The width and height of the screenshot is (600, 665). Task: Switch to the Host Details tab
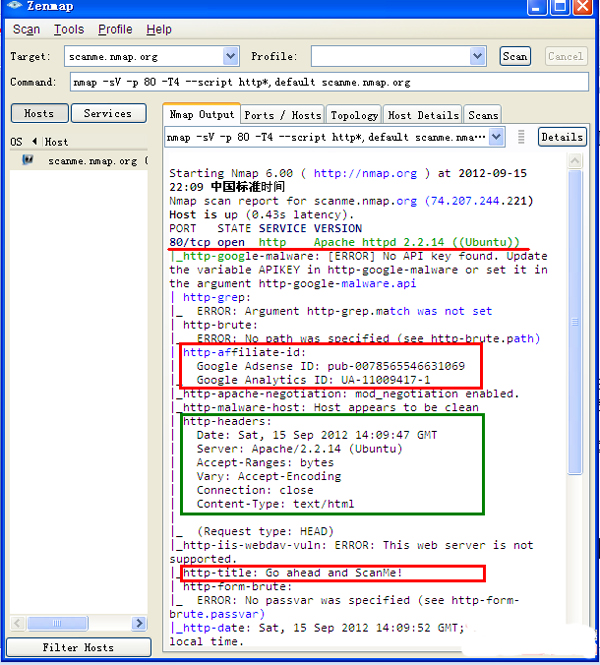423,115
